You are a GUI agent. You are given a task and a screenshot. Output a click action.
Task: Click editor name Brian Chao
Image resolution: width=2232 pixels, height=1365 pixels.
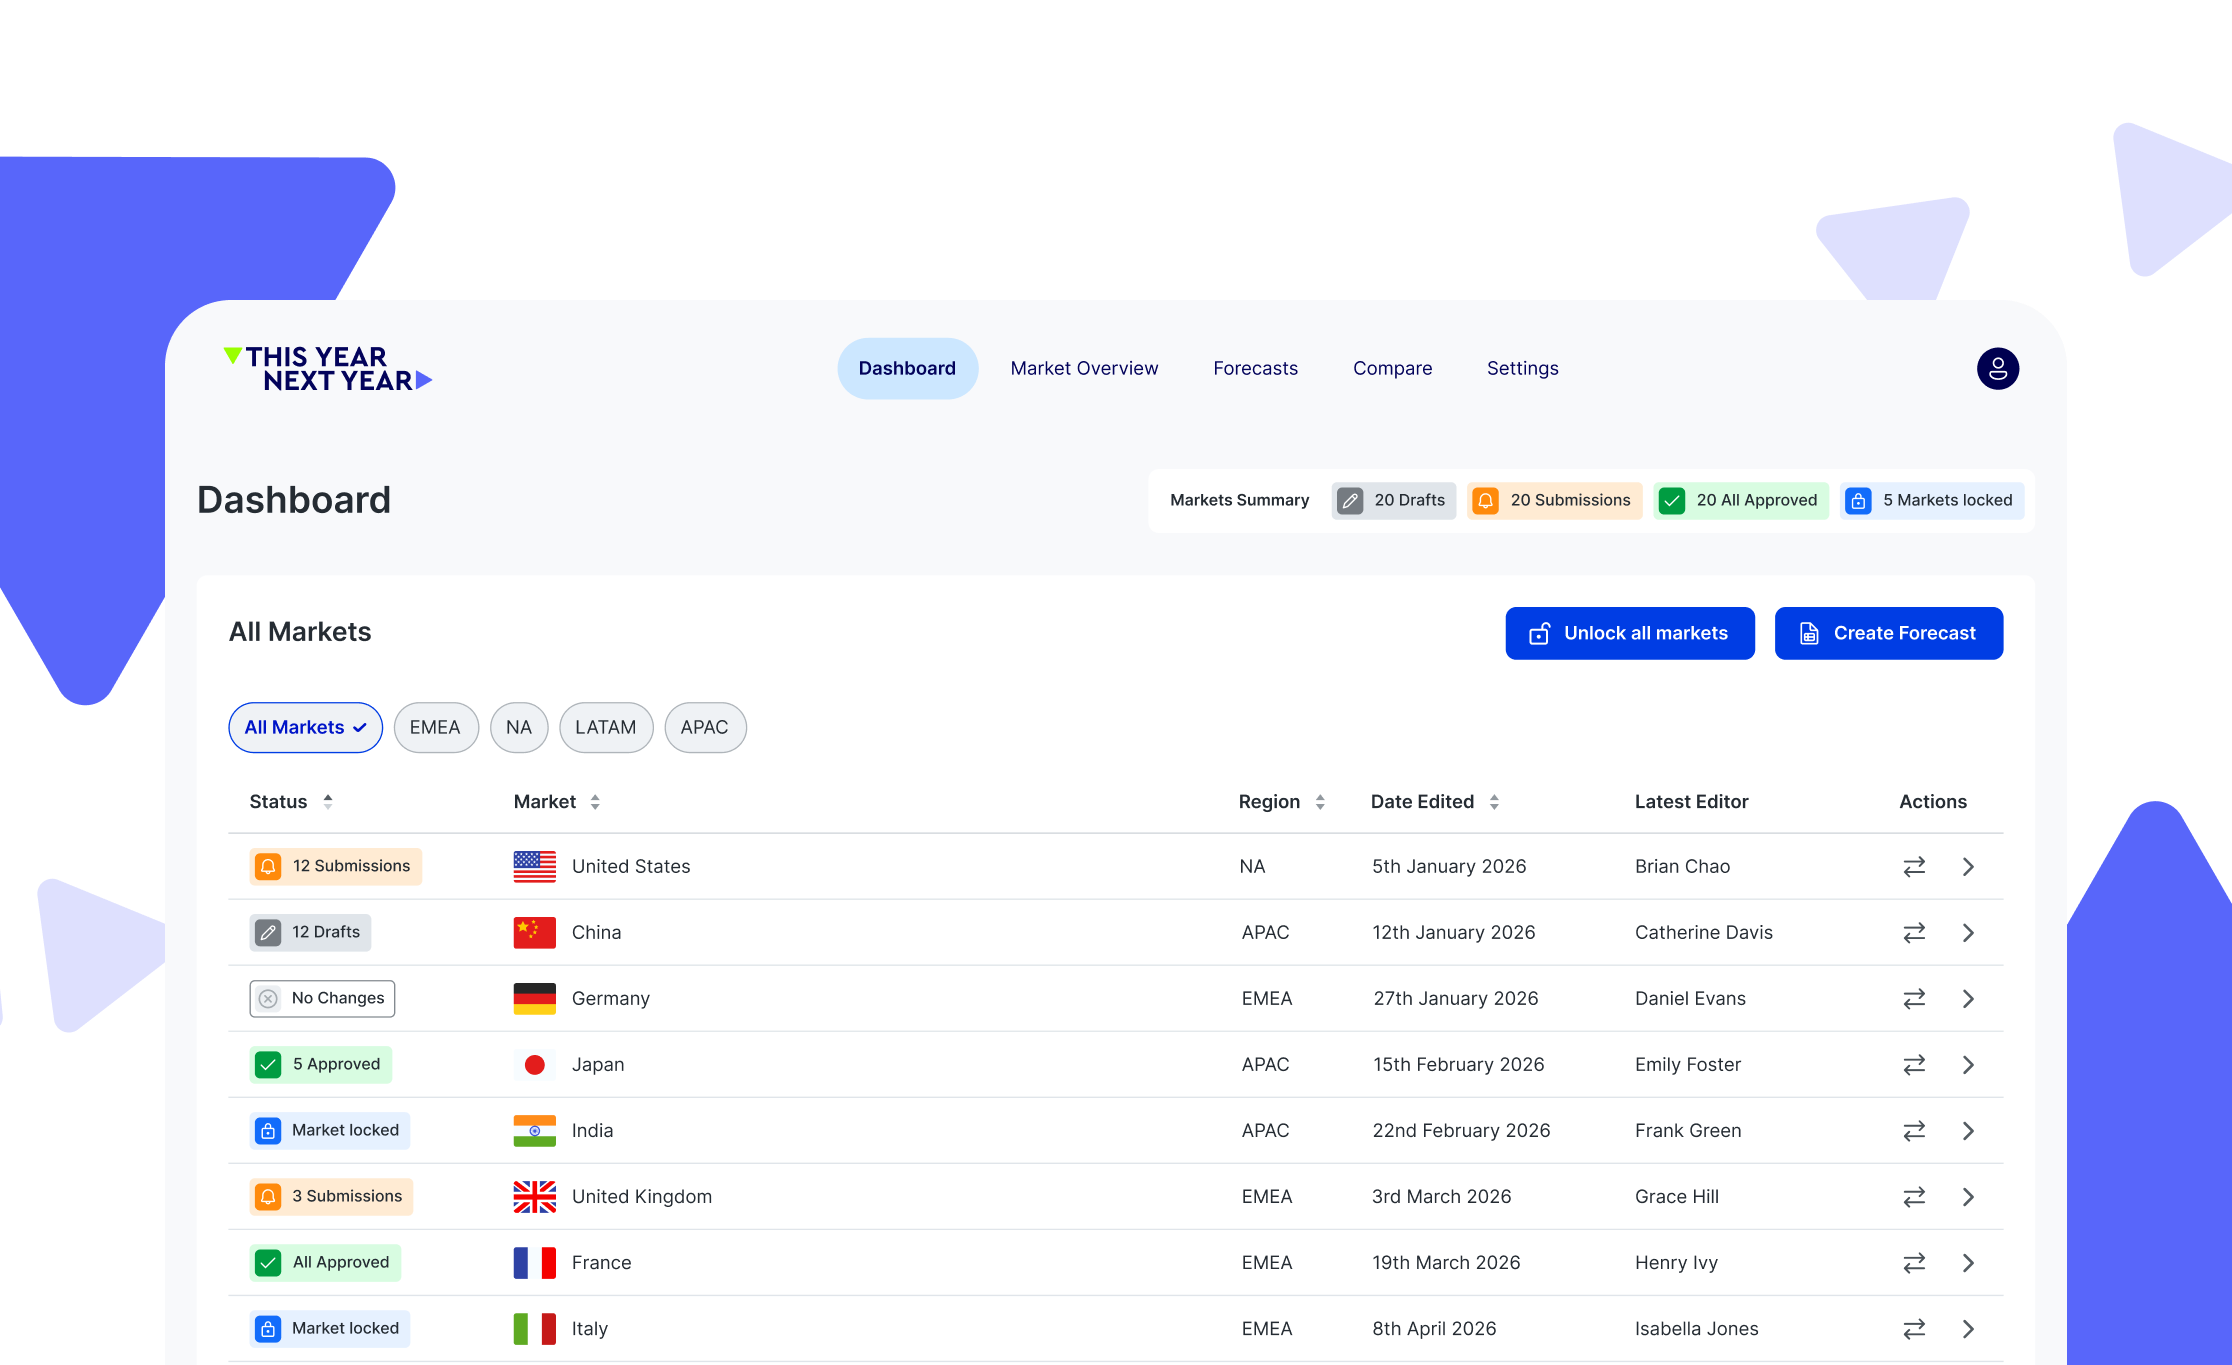[x=1682, y=867]
